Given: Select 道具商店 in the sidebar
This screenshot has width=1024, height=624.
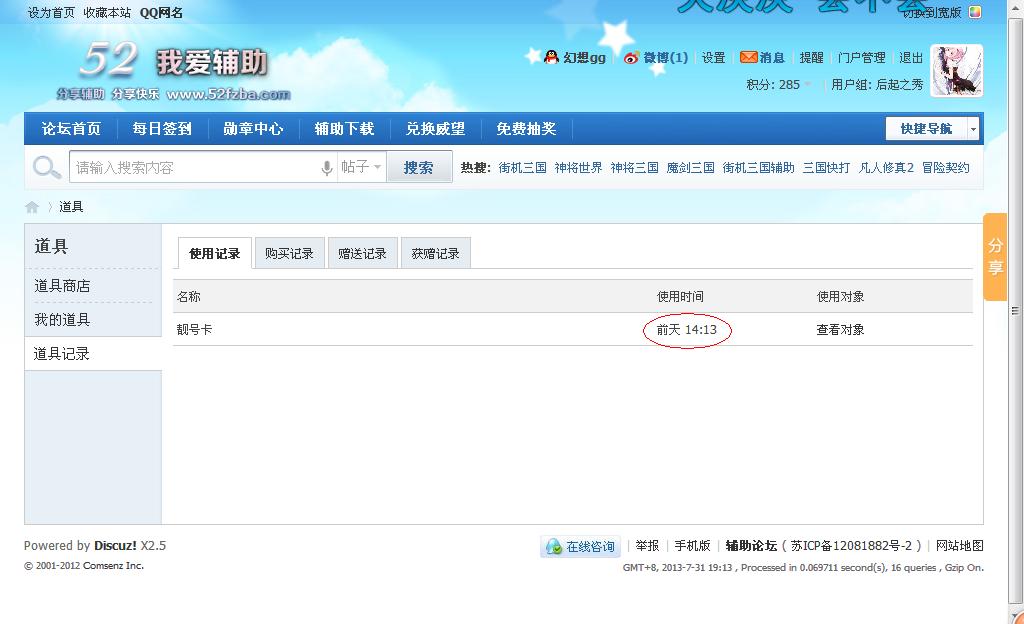Looking at the screenshot, I should point(62,286).
